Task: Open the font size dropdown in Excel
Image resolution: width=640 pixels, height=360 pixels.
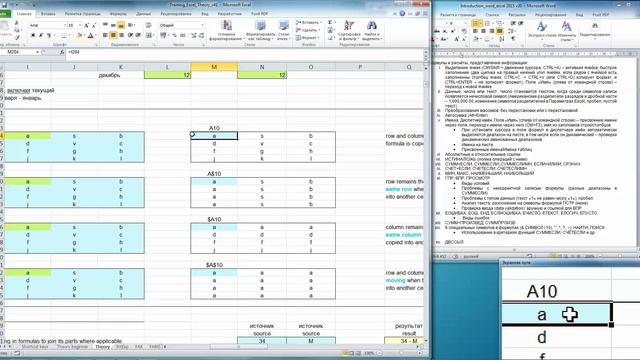Action: click(x=79, y=25)
